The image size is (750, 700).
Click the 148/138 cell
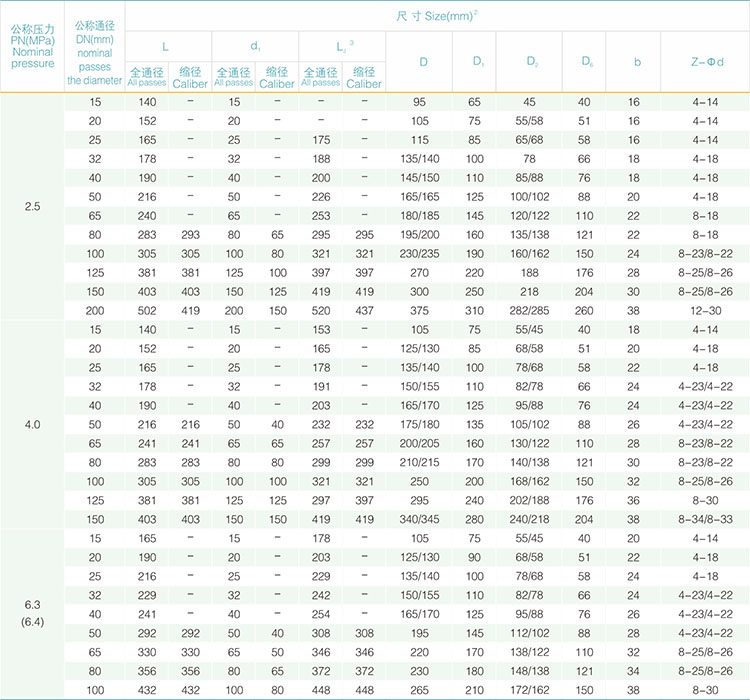click(529, 671)
